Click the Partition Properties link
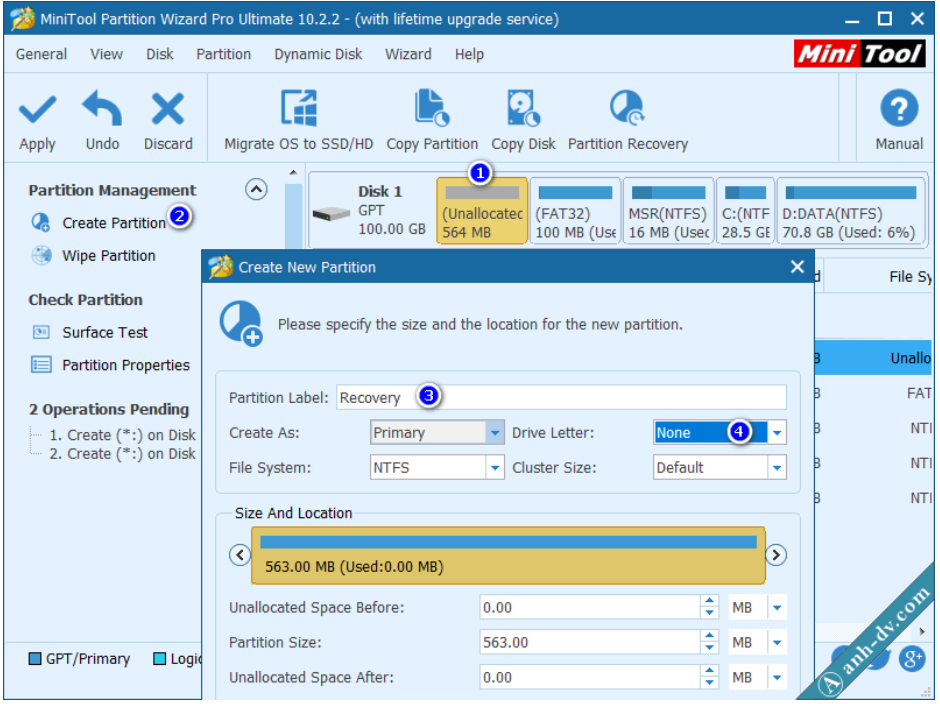This screenshot has height=704, width=940. coord(126,365)
